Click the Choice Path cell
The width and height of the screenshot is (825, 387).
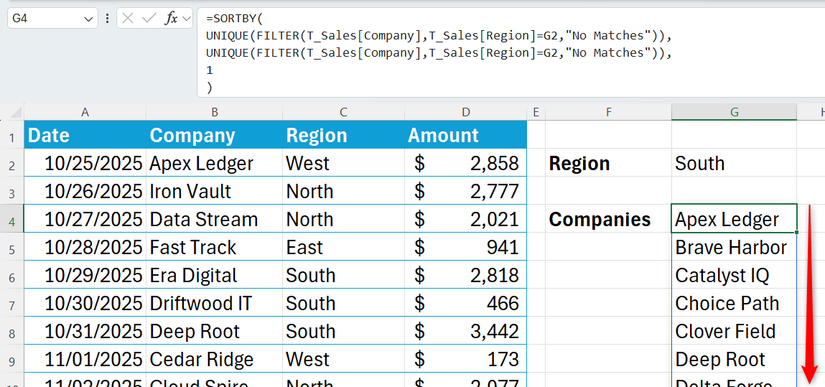(734, 303)
